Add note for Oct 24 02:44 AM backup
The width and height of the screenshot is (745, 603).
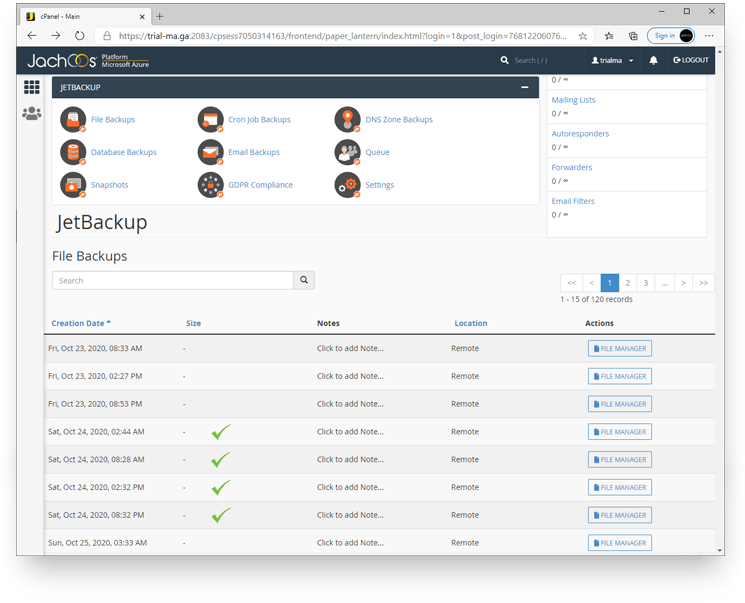point(350,432)
